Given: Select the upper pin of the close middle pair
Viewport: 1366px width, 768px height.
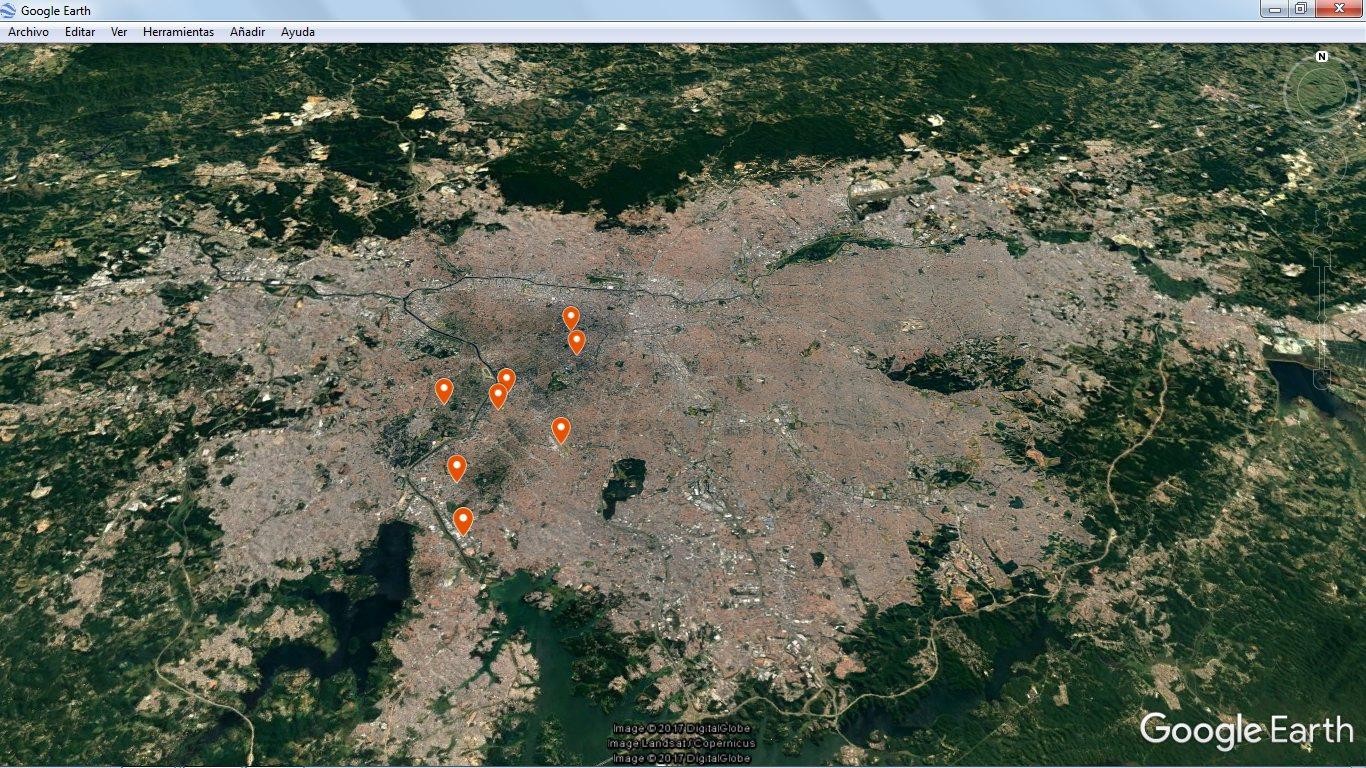Looking at the screenshot, I should [506, 379].
